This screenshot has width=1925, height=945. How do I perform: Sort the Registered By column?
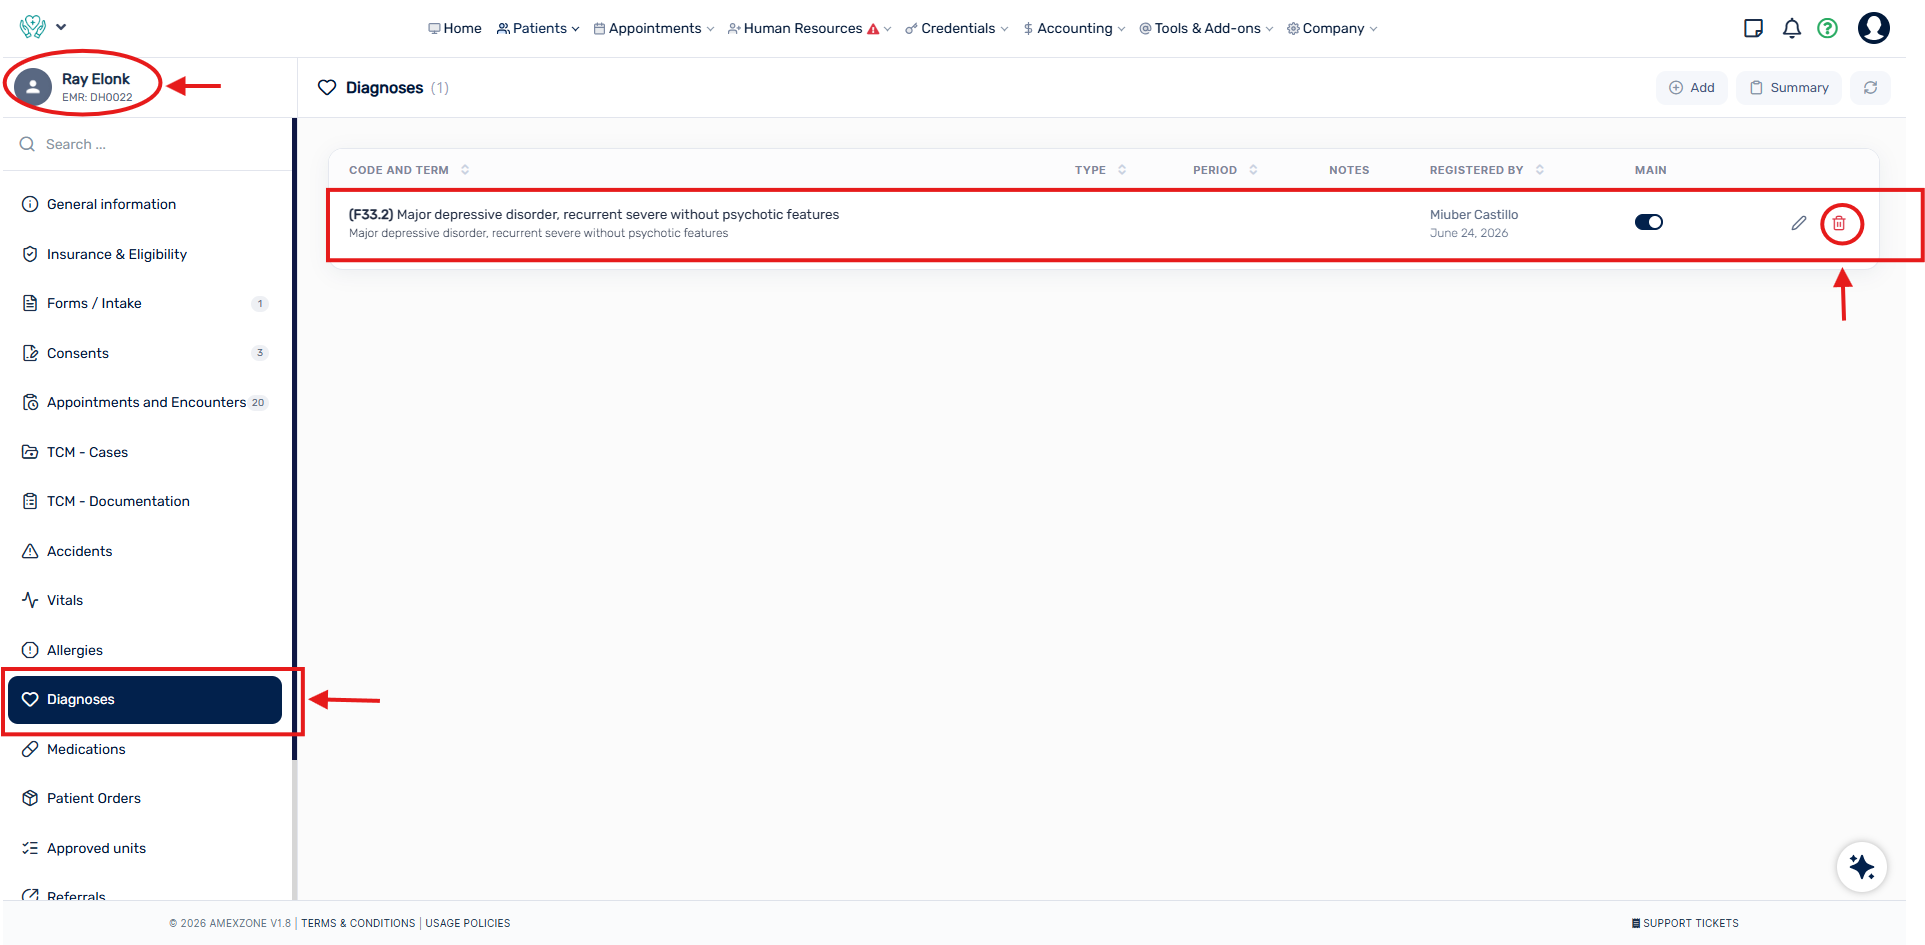coord(1486,170)
